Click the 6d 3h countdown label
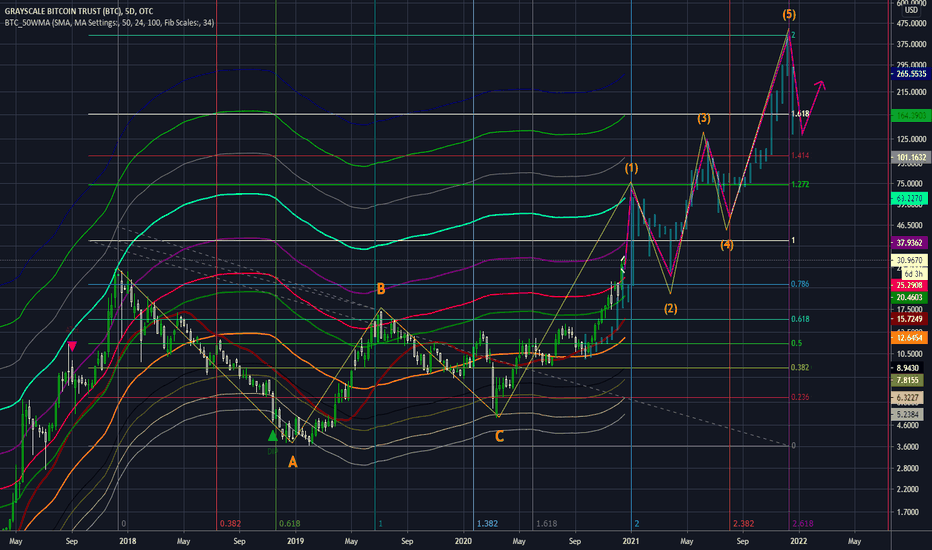This screenshot has width=932, height=550. (x=914, y=274)
